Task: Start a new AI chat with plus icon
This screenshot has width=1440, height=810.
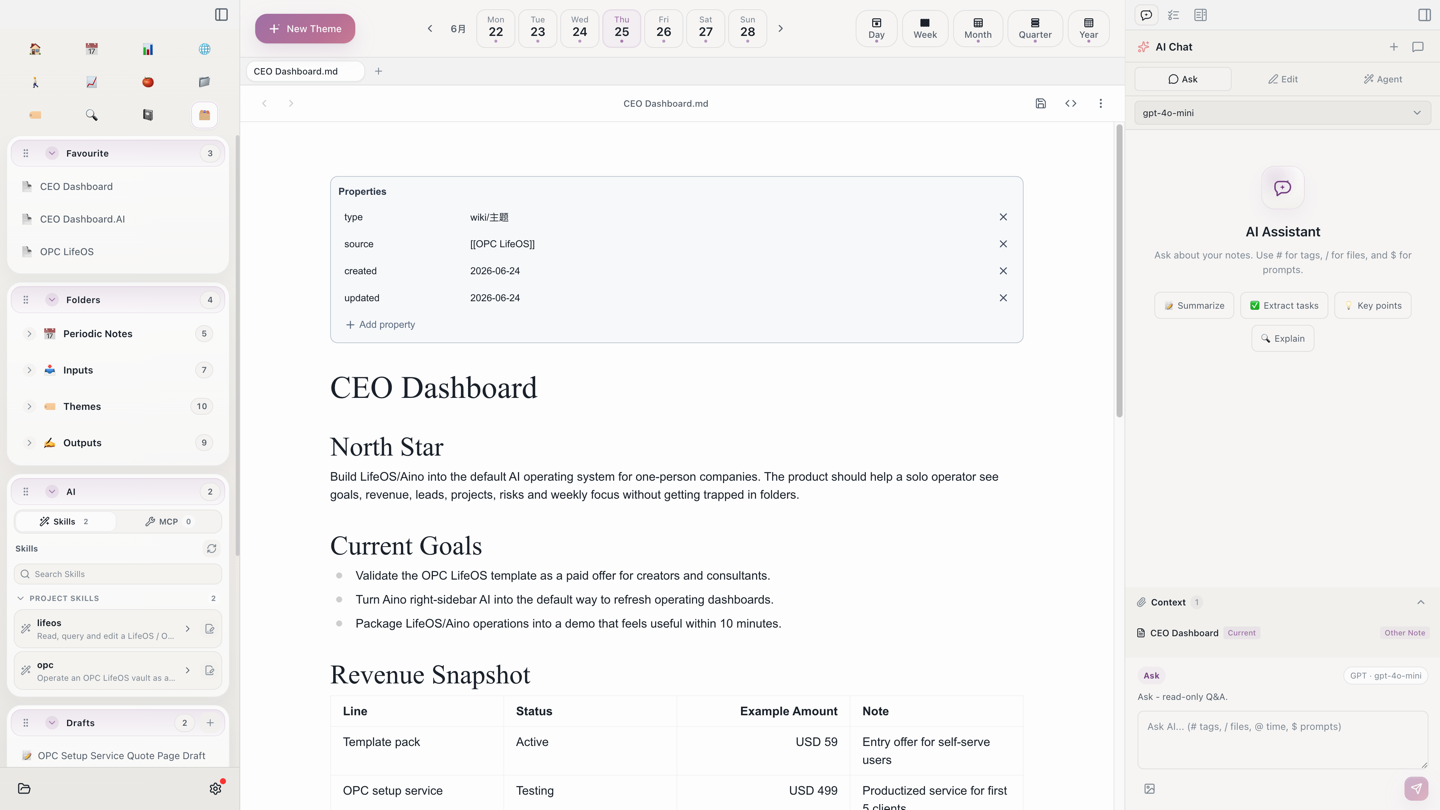Action: (1393, 47)
